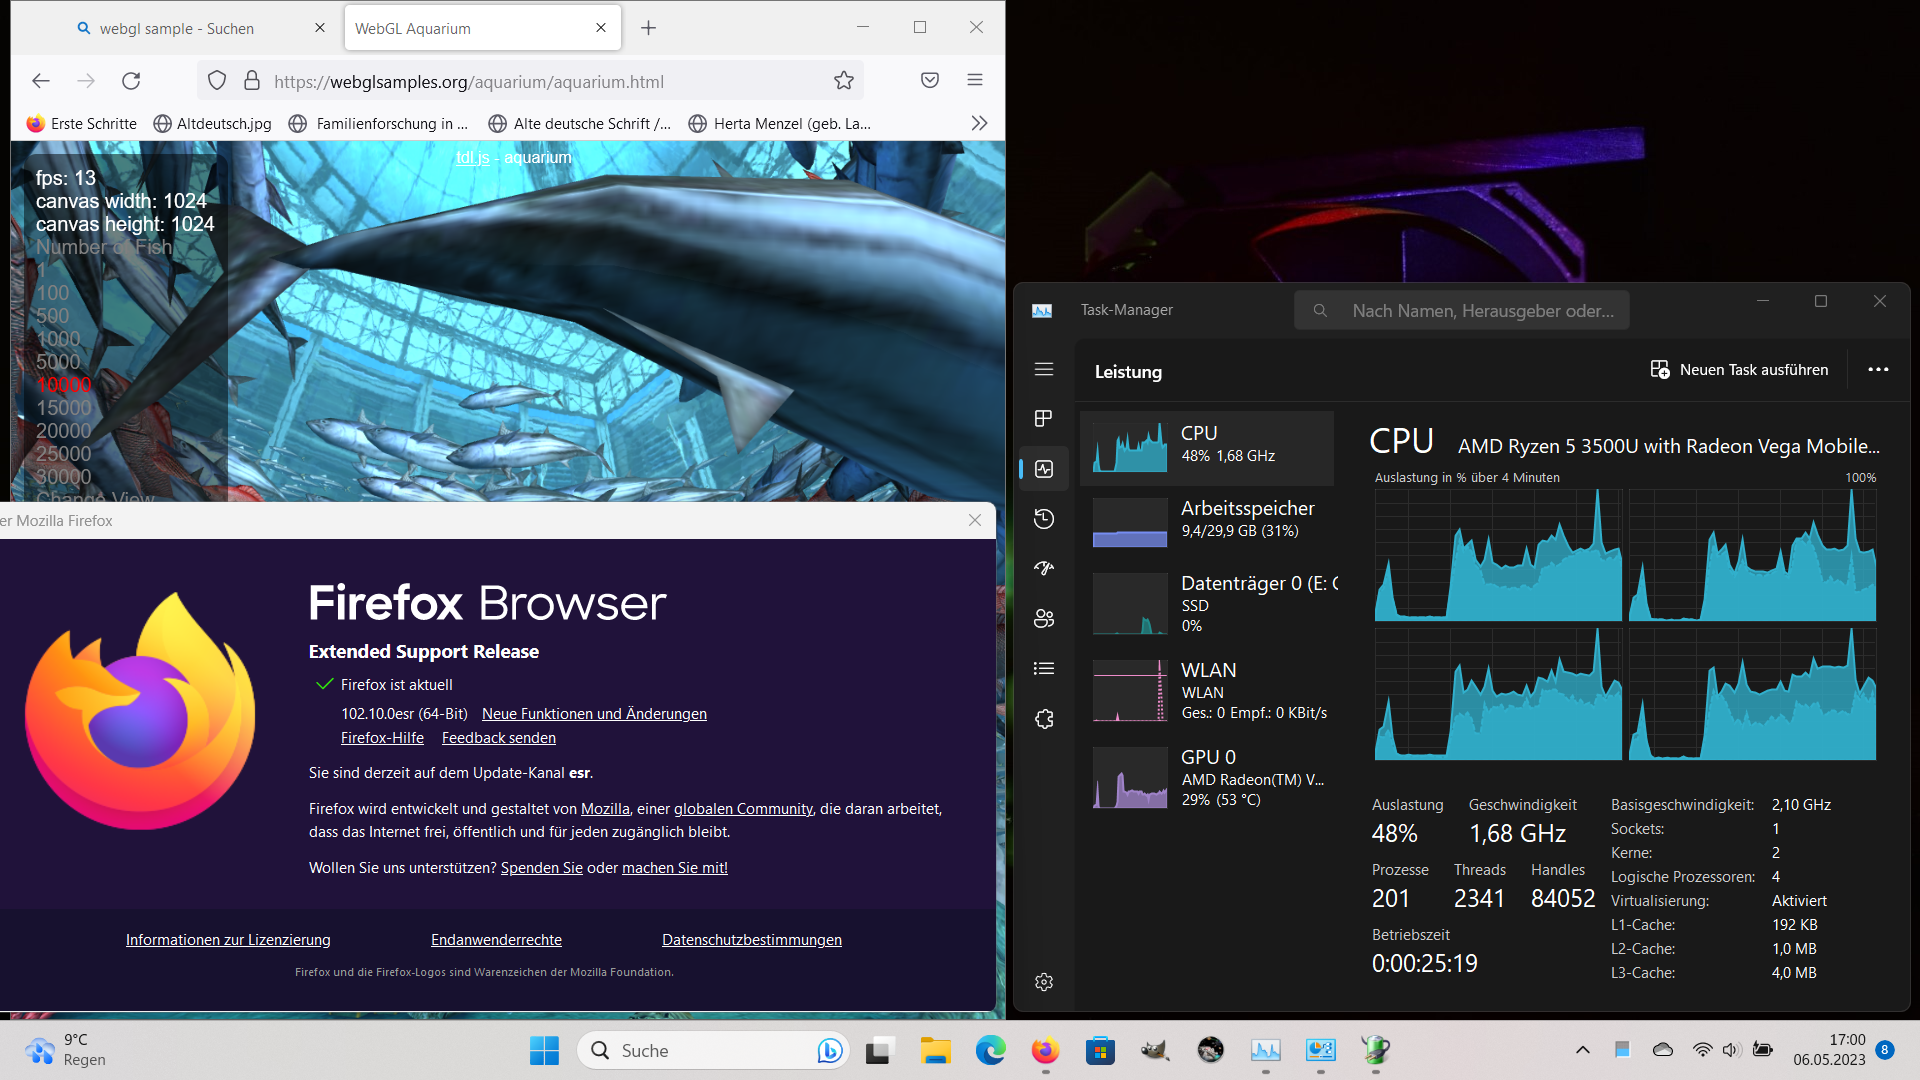Open the Mozilla link in About dialog
The height and width of the screenshot is (1080, 1920).
tap(605, 809)
